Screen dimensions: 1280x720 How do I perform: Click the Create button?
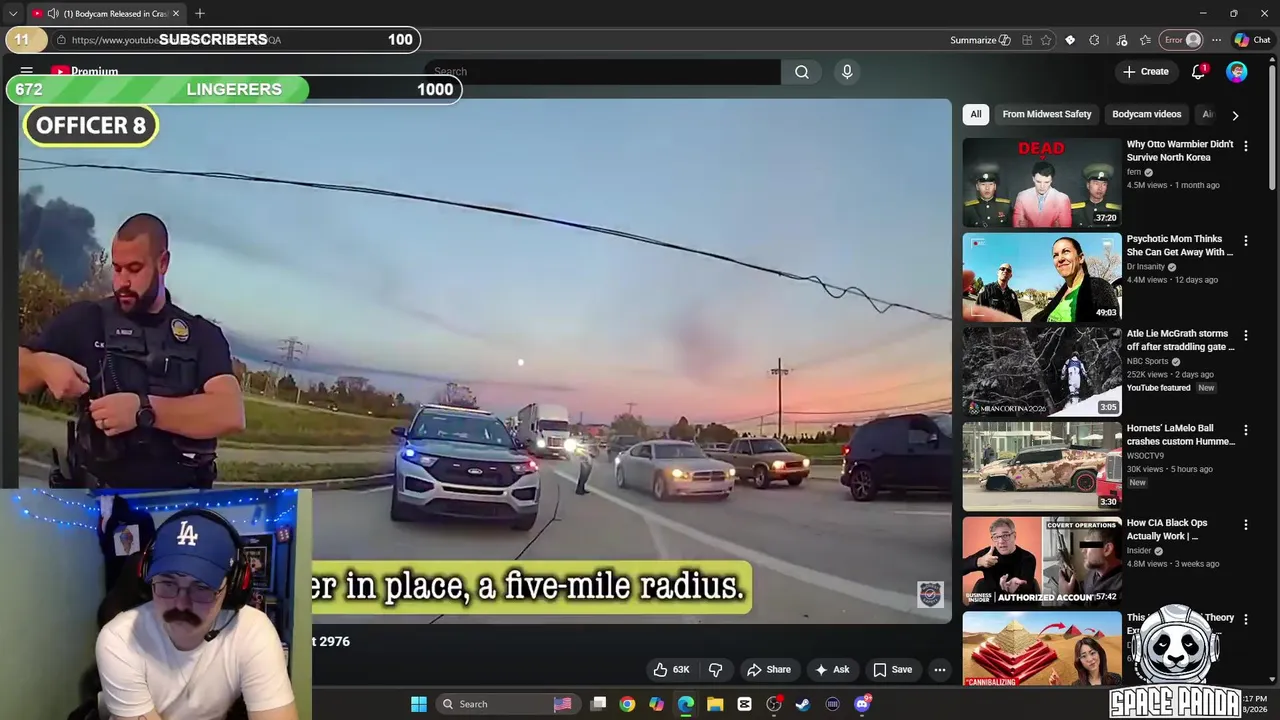pyautogui.click(x=1145, y=72)
